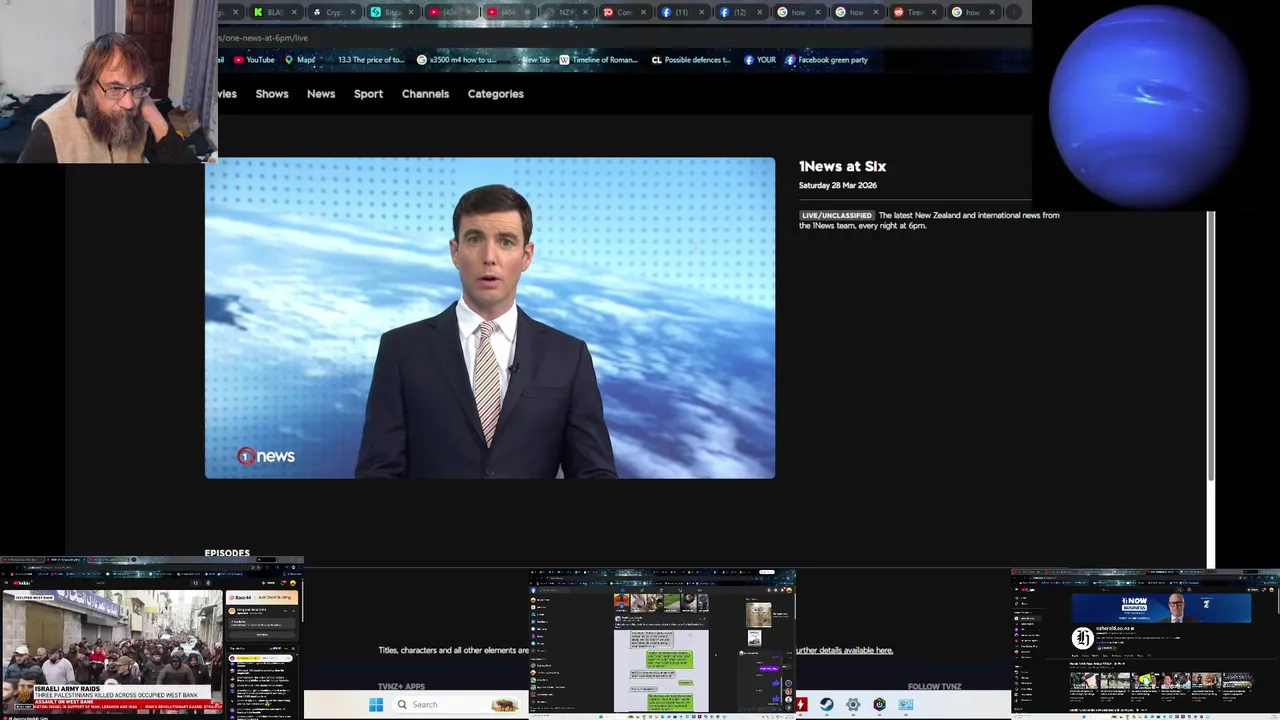Click the 1News at Six title
Image resolution: width=1280 pixels, height=720 pixels.
pos(842,167)
